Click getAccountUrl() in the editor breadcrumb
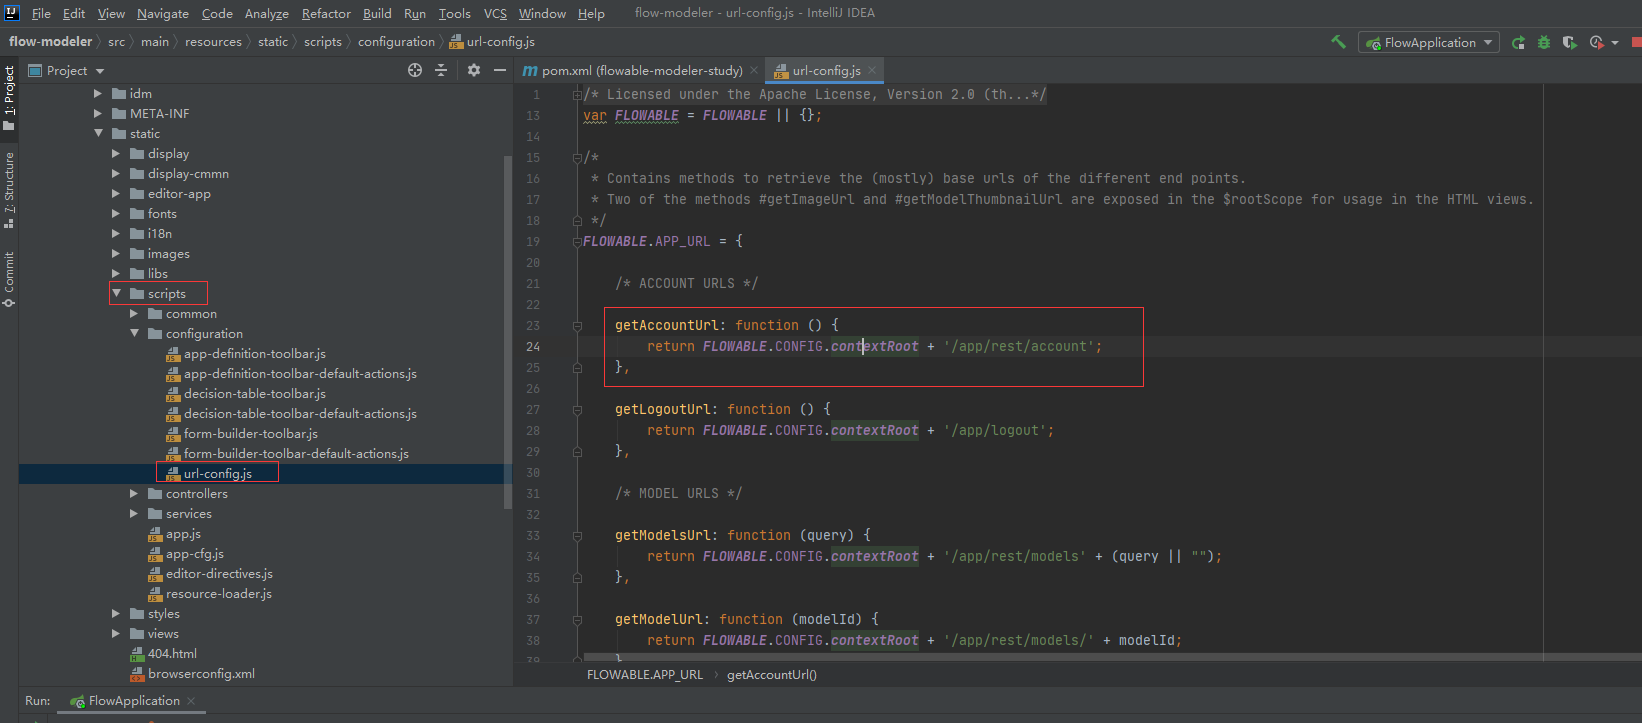Image resolution: width=1642 pixels, height=723 pixels. 772,674
